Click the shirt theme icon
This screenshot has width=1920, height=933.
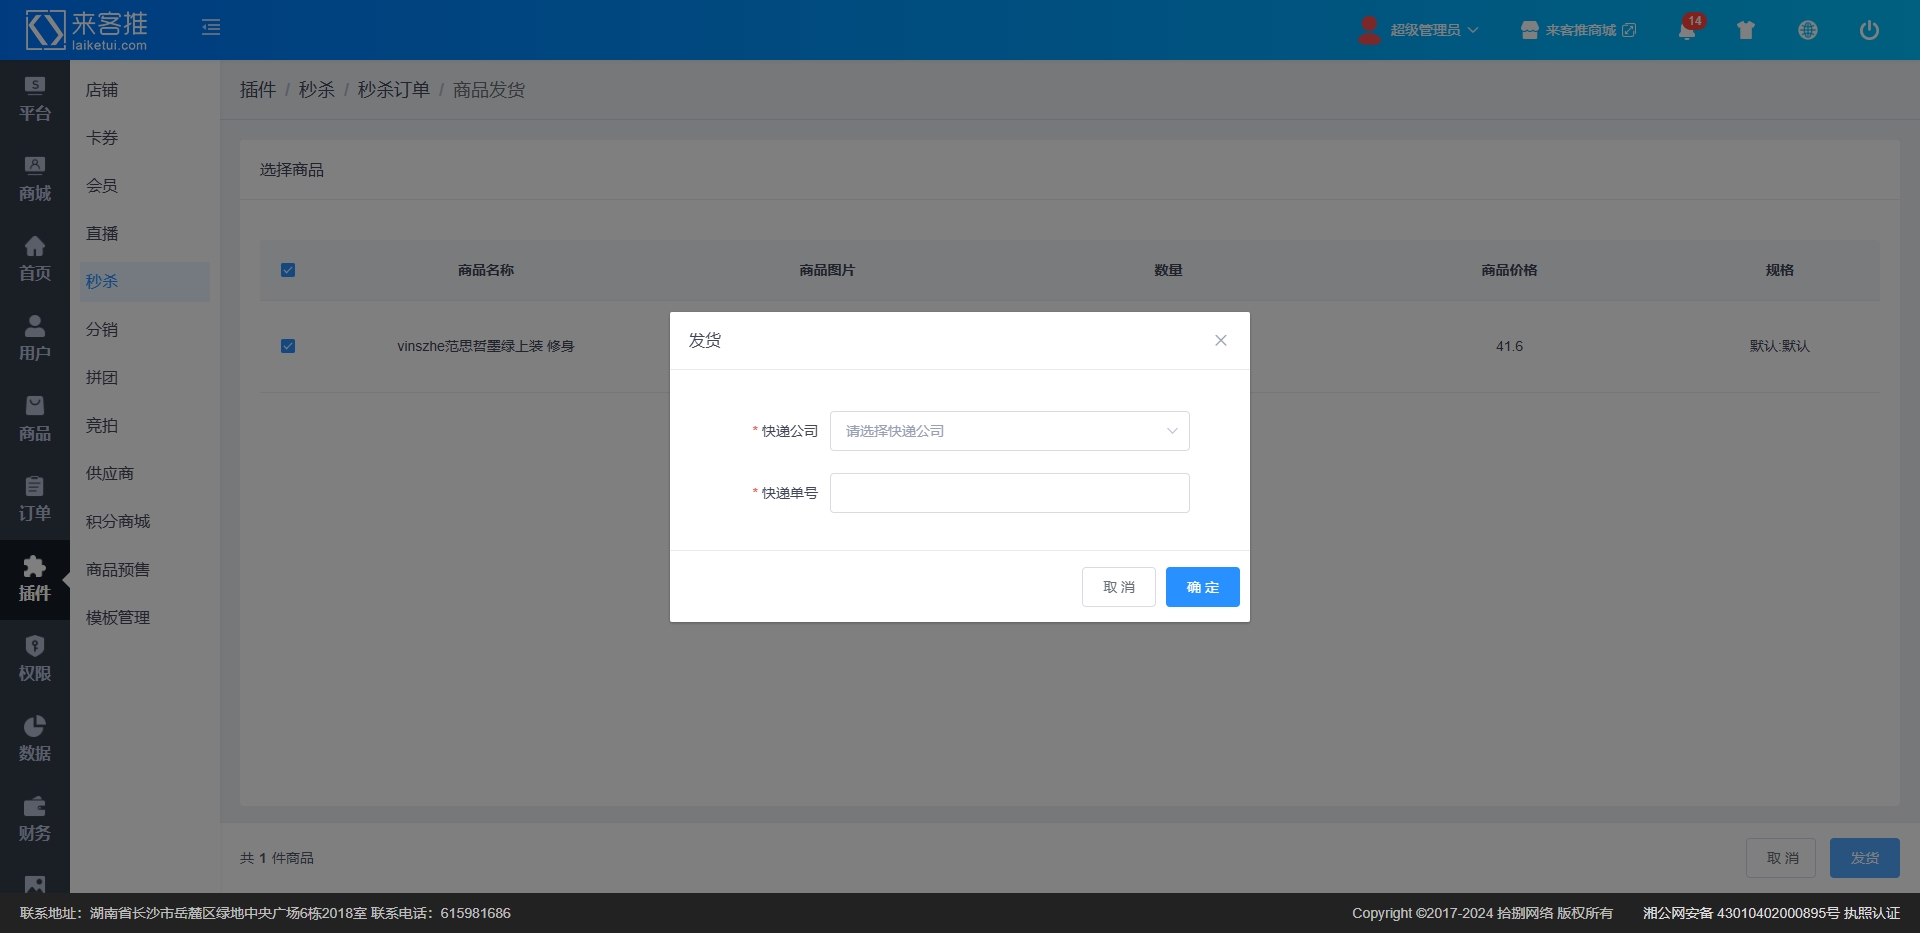click(x=1746, y=30)
